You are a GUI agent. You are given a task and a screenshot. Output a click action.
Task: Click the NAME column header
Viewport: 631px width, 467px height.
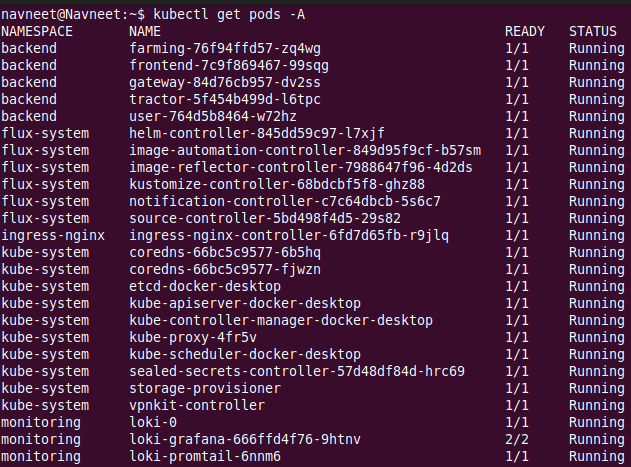[145, 31]
